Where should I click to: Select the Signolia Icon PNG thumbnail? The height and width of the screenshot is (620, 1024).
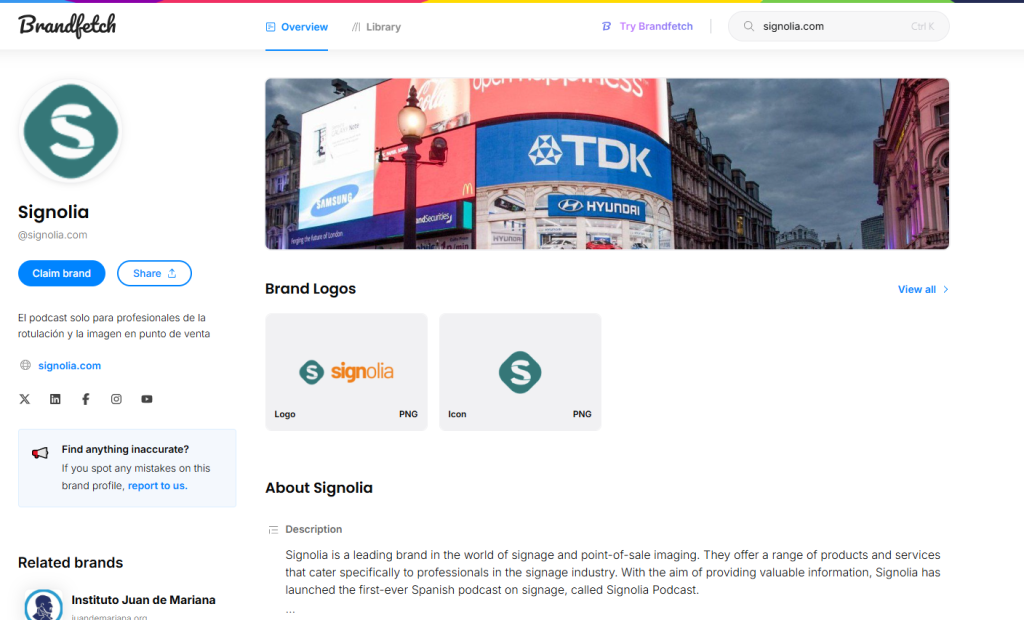point(520,372)
